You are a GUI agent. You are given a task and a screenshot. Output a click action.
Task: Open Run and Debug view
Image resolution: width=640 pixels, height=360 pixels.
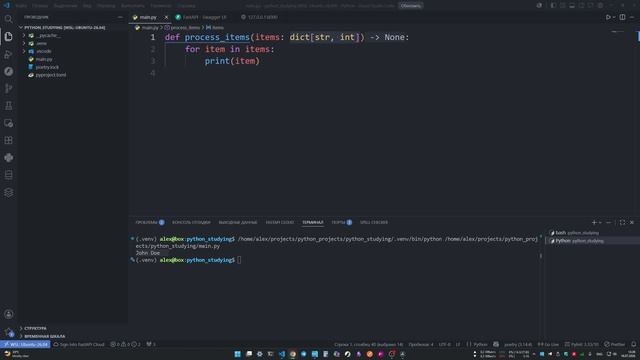point(9,54)
